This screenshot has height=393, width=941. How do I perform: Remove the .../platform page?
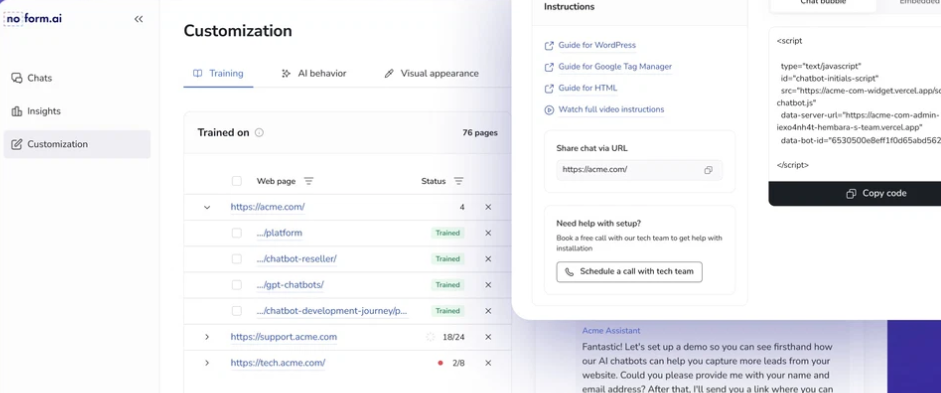click(488, 233)
